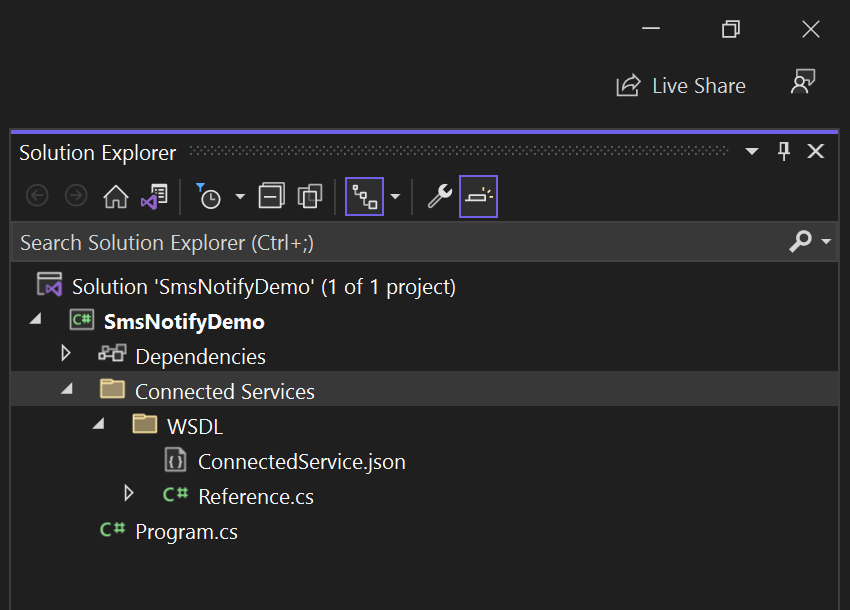Open the Send Feedback icon
The width and height of the screenshot is (850, 610).
(802, 84)
